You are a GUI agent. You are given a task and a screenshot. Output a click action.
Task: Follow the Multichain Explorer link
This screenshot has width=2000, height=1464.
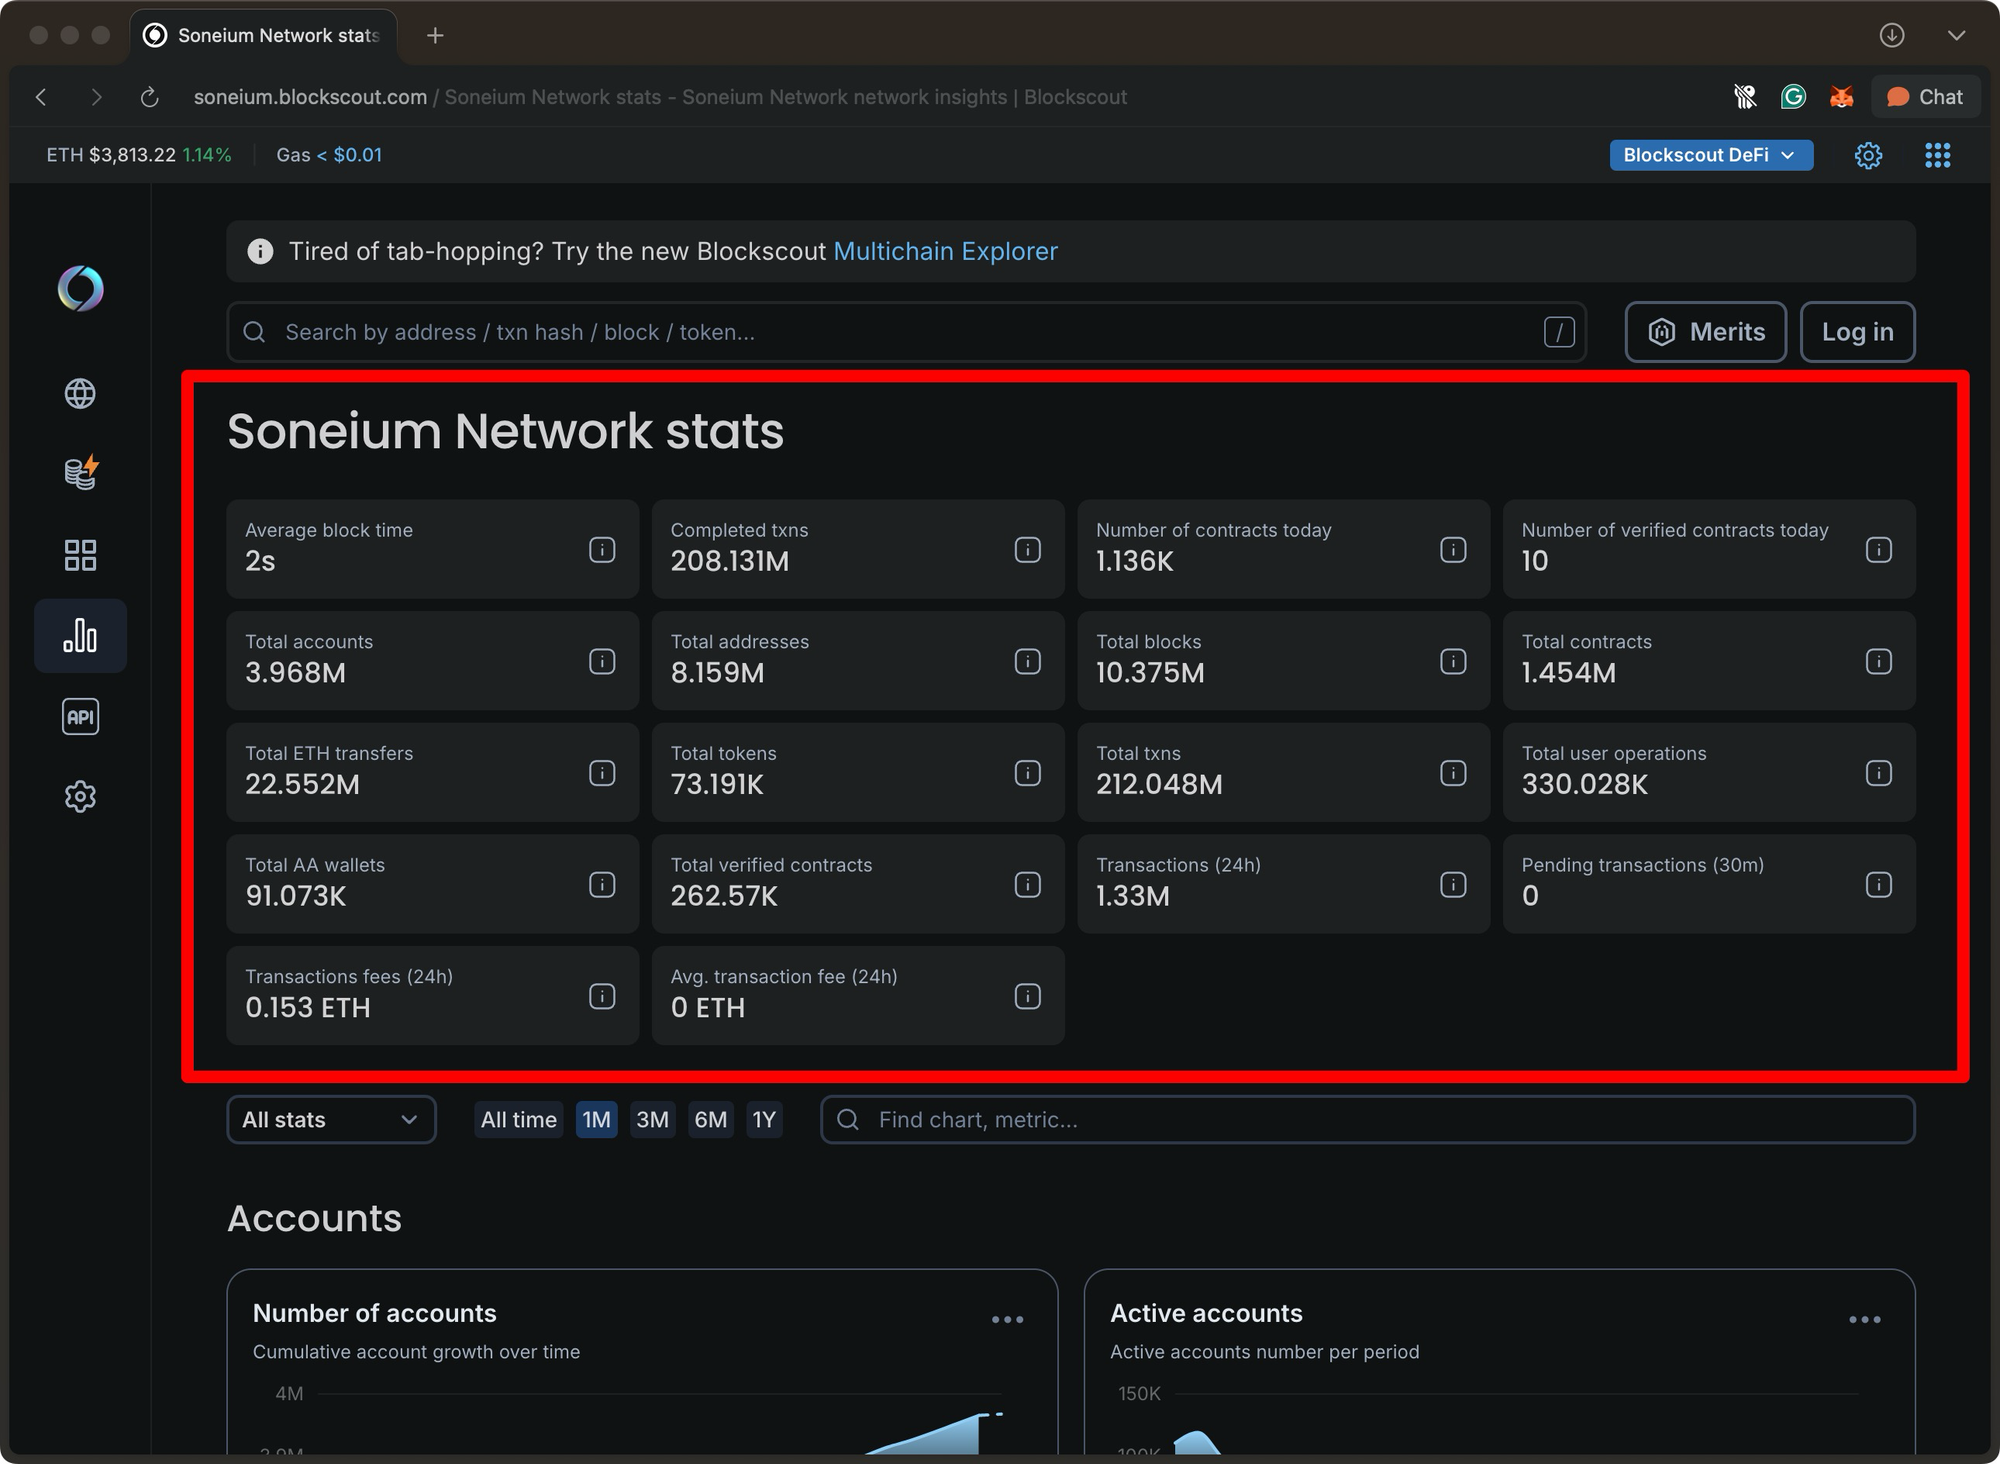[945, 251]
